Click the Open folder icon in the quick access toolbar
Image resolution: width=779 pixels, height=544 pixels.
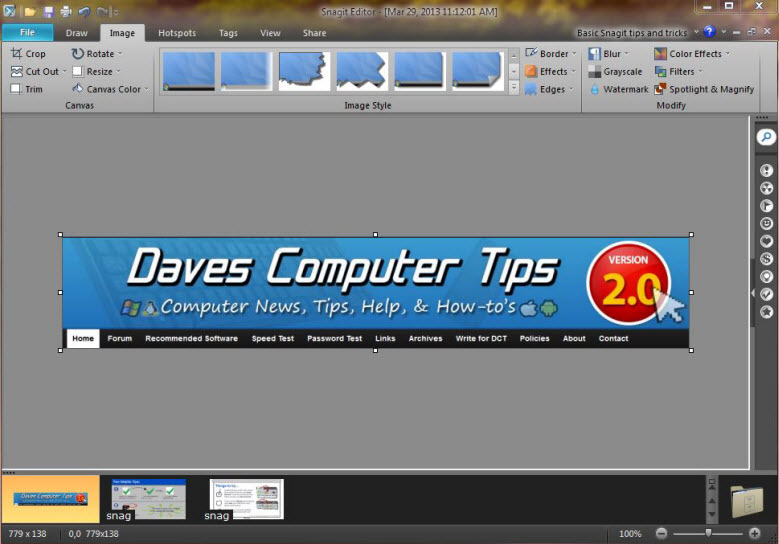[30, 11]
